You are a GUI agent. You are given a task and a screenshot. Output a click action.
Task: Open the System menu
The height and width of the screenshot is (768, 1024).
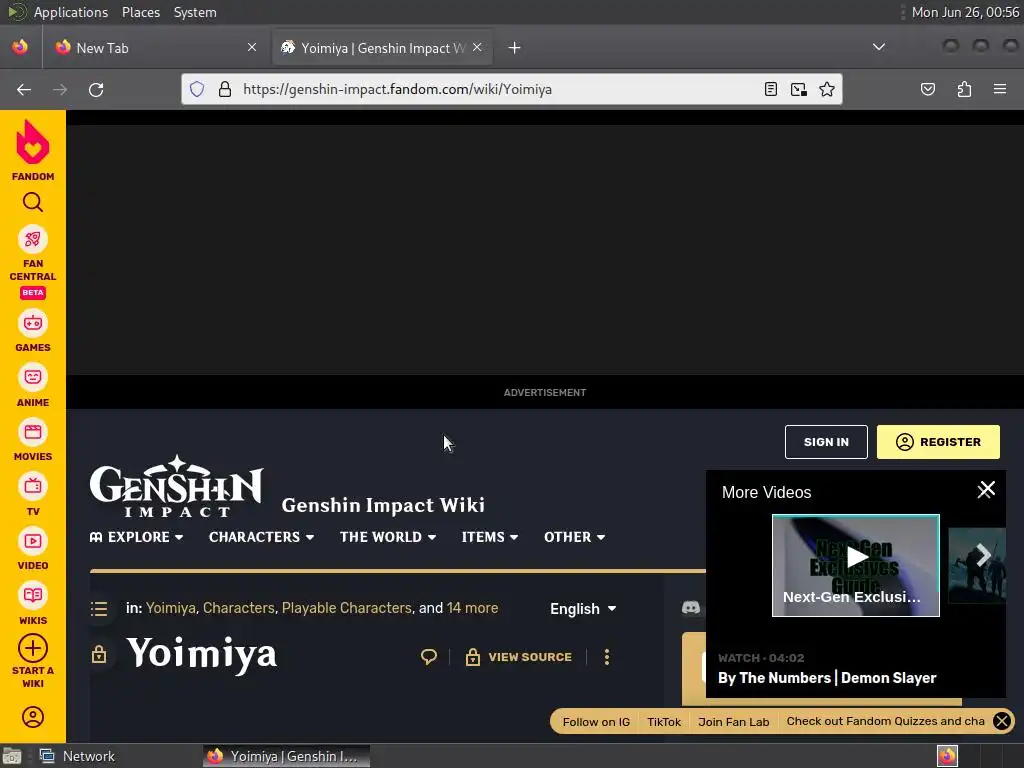(195, 12)
